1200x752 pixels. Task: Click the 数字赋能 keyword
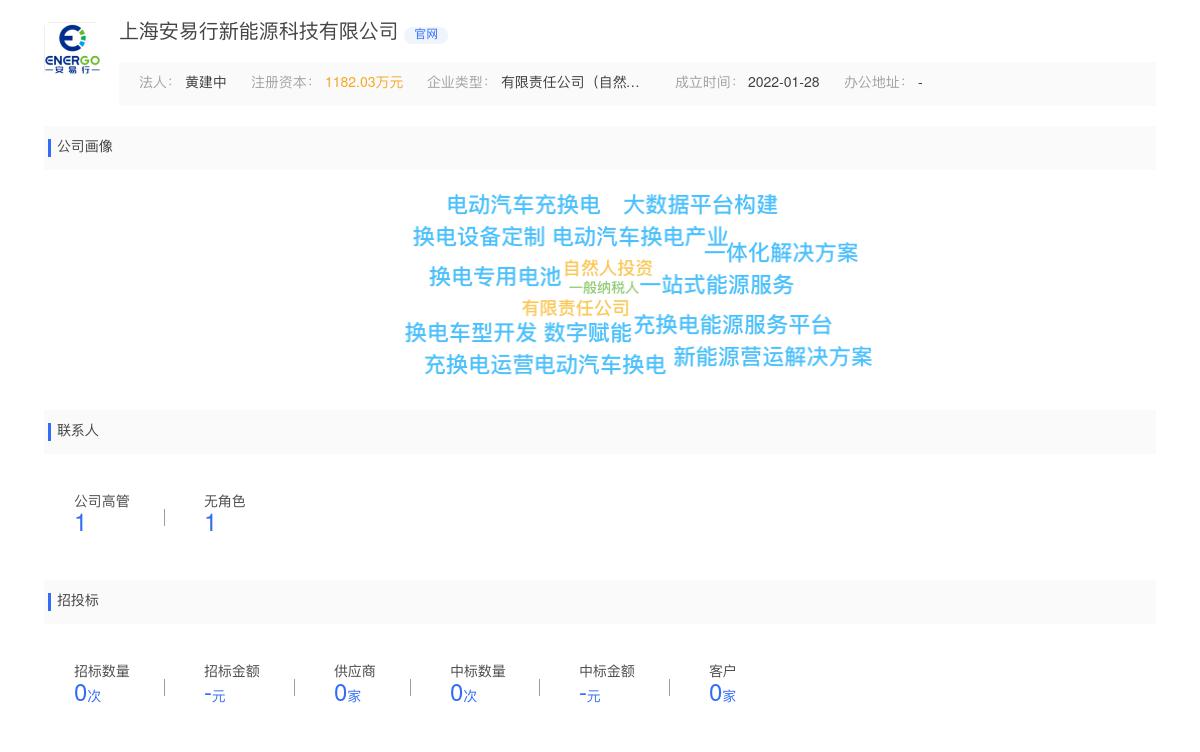point(587,334)
